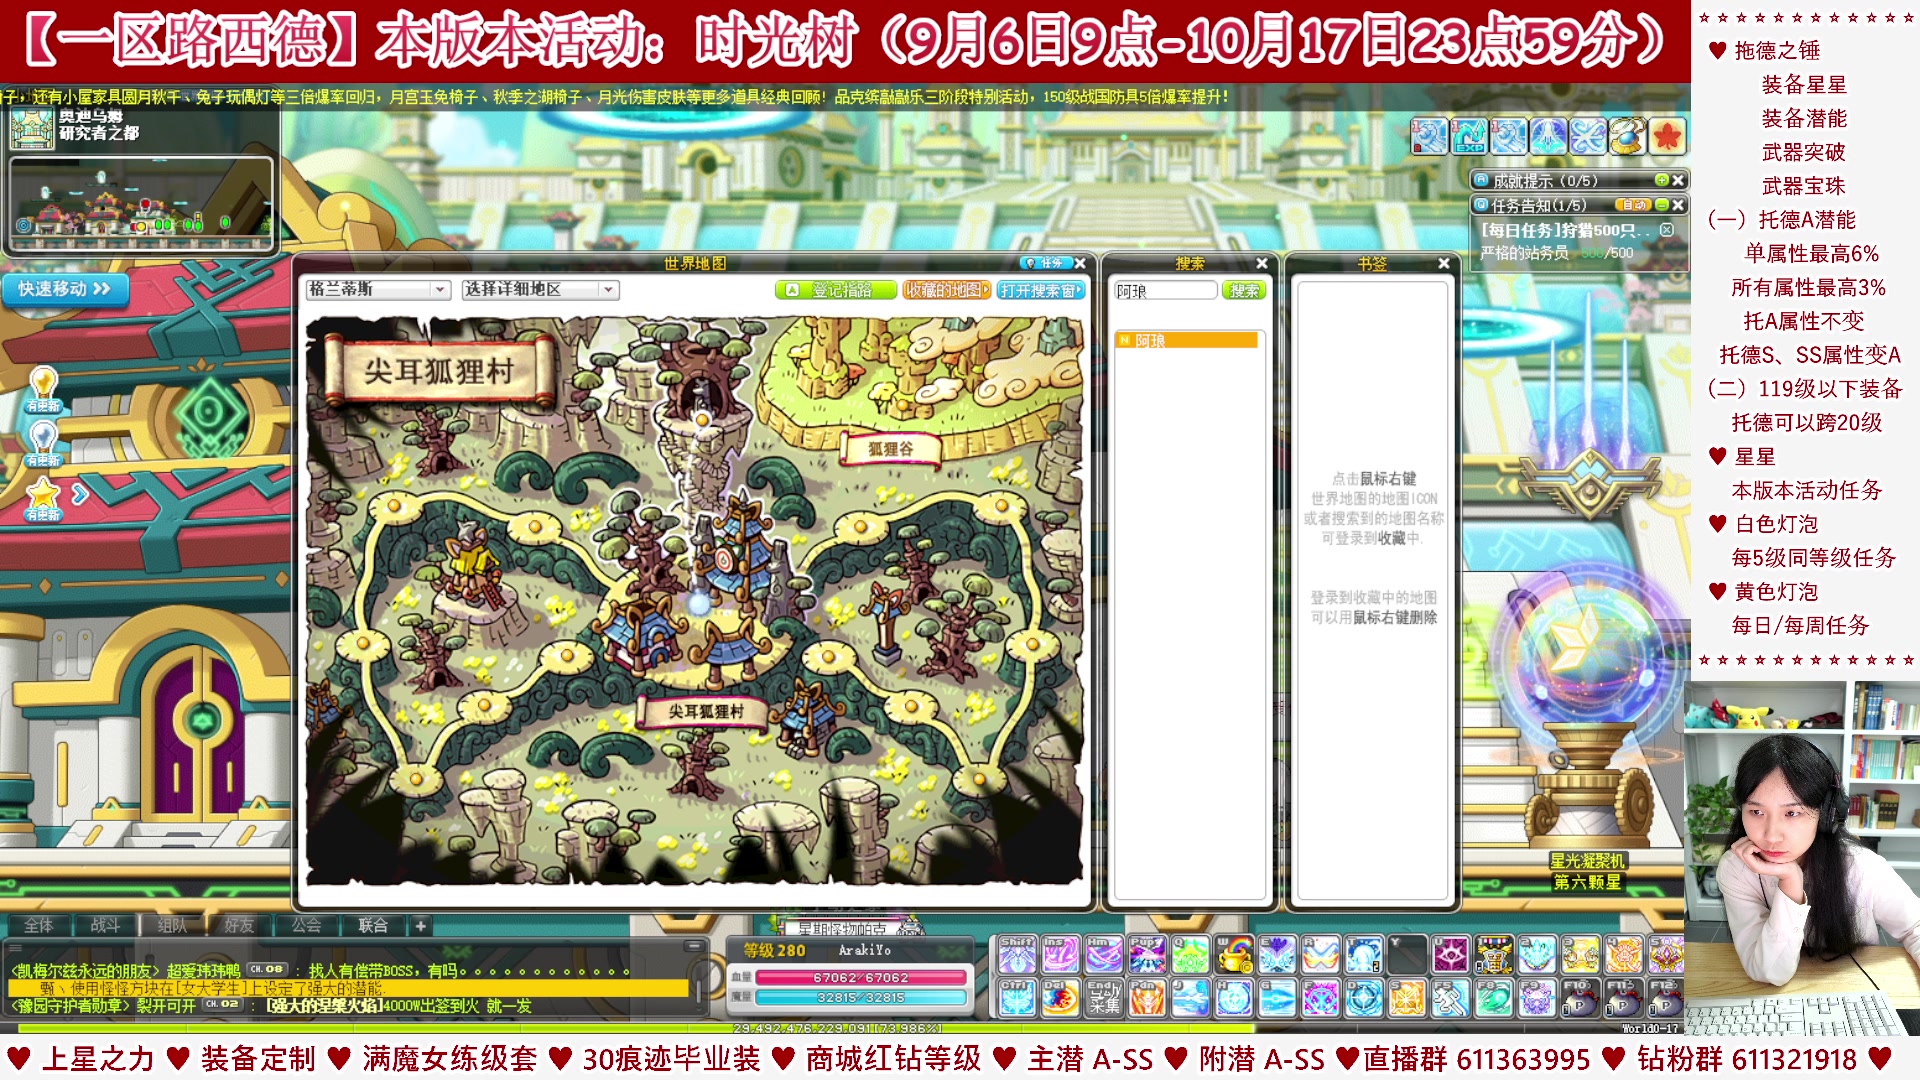The height and width of the screenshot is (1080, 1920).
Task: Use the Ctrl-key ice skill icon
Action: 1017,997
